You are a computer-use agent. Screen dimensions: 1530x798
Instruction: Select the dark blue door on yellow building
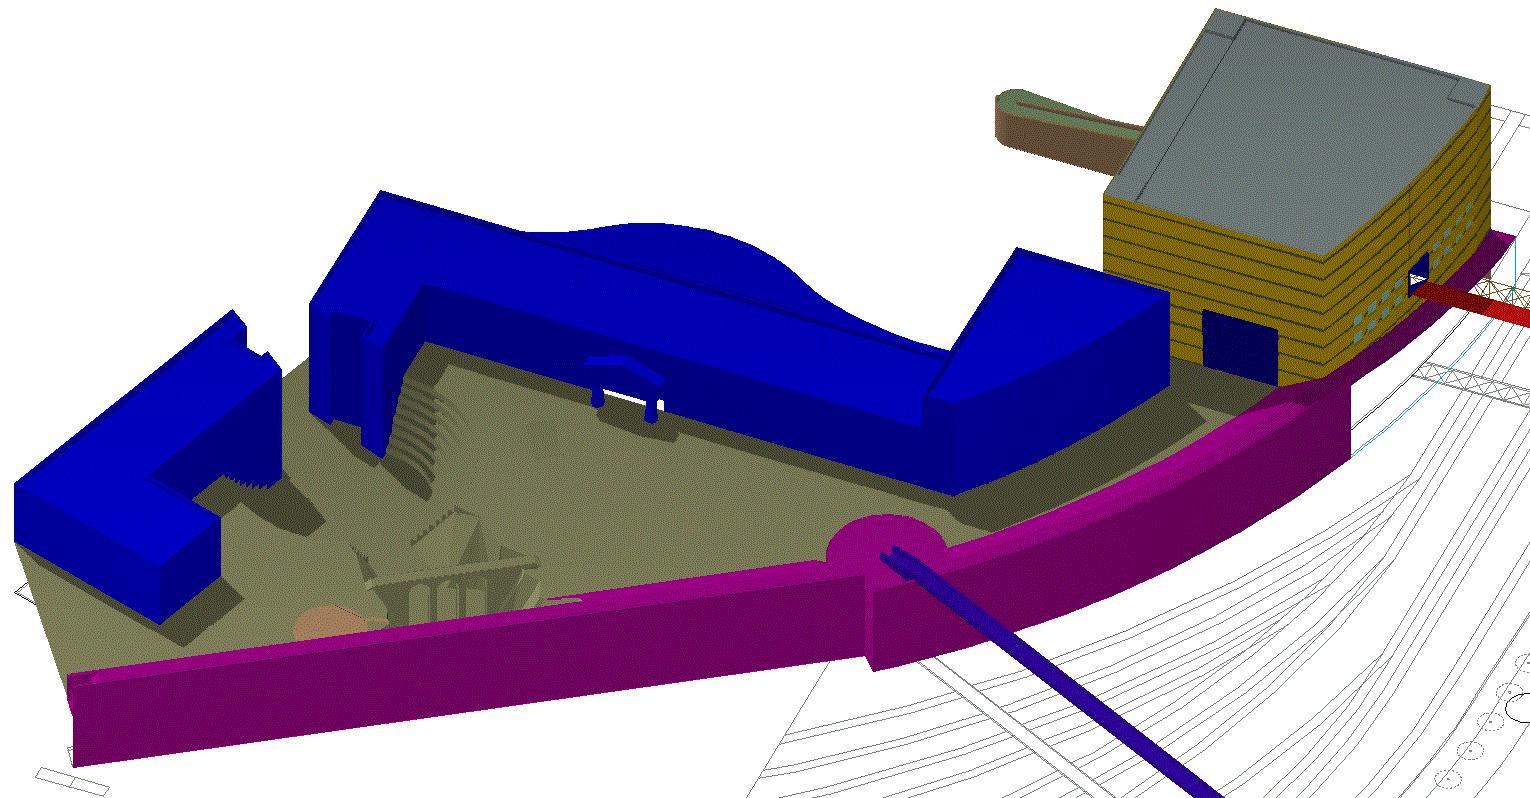[1240, 345]
